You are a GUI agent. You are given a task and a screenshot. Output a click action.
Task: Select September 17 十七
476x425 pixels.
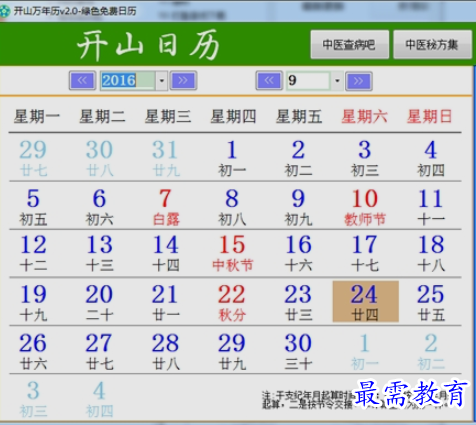click(x=365, y=253)
